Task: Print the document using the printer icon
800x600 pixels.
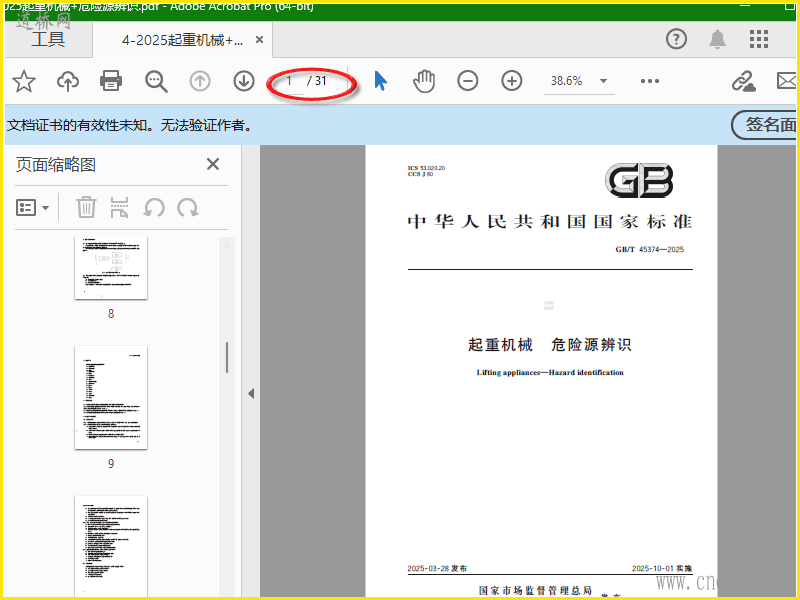Action: 111,81
